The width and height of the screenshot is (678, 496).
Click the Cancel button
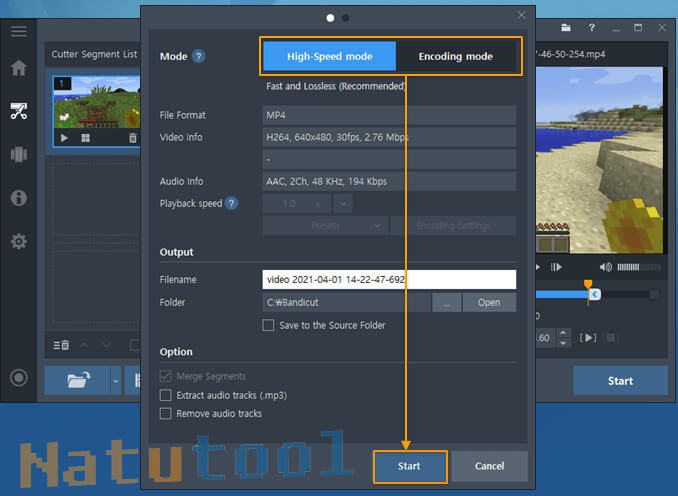489,466
